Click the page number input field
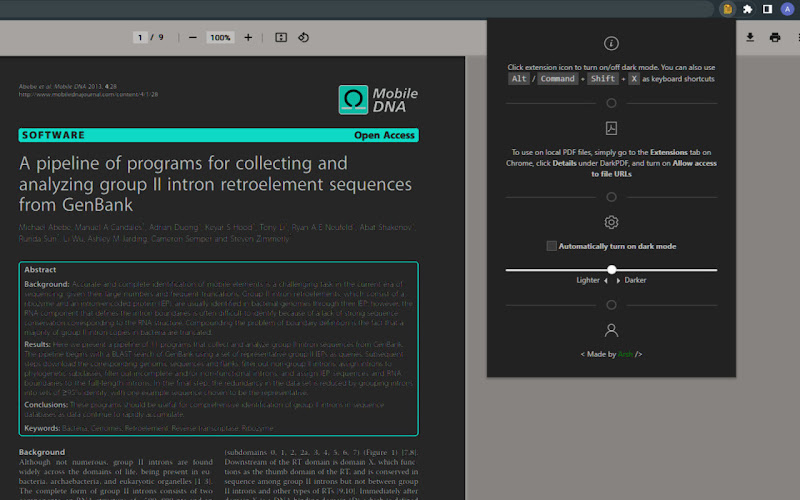Screen dimensions: 800x500 140,37
